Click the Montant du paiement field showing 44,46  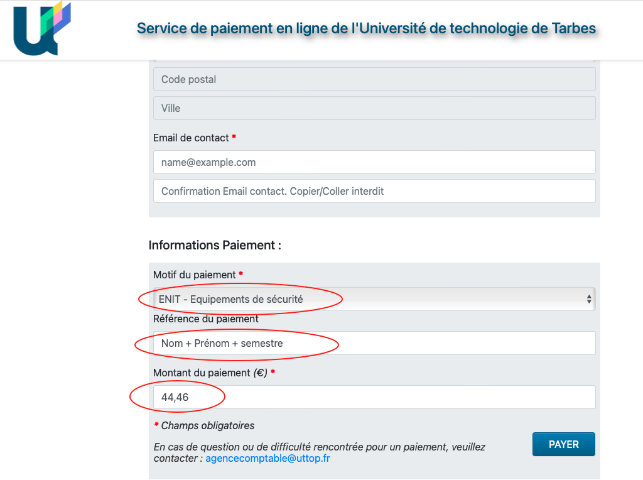tap(374, 397)
